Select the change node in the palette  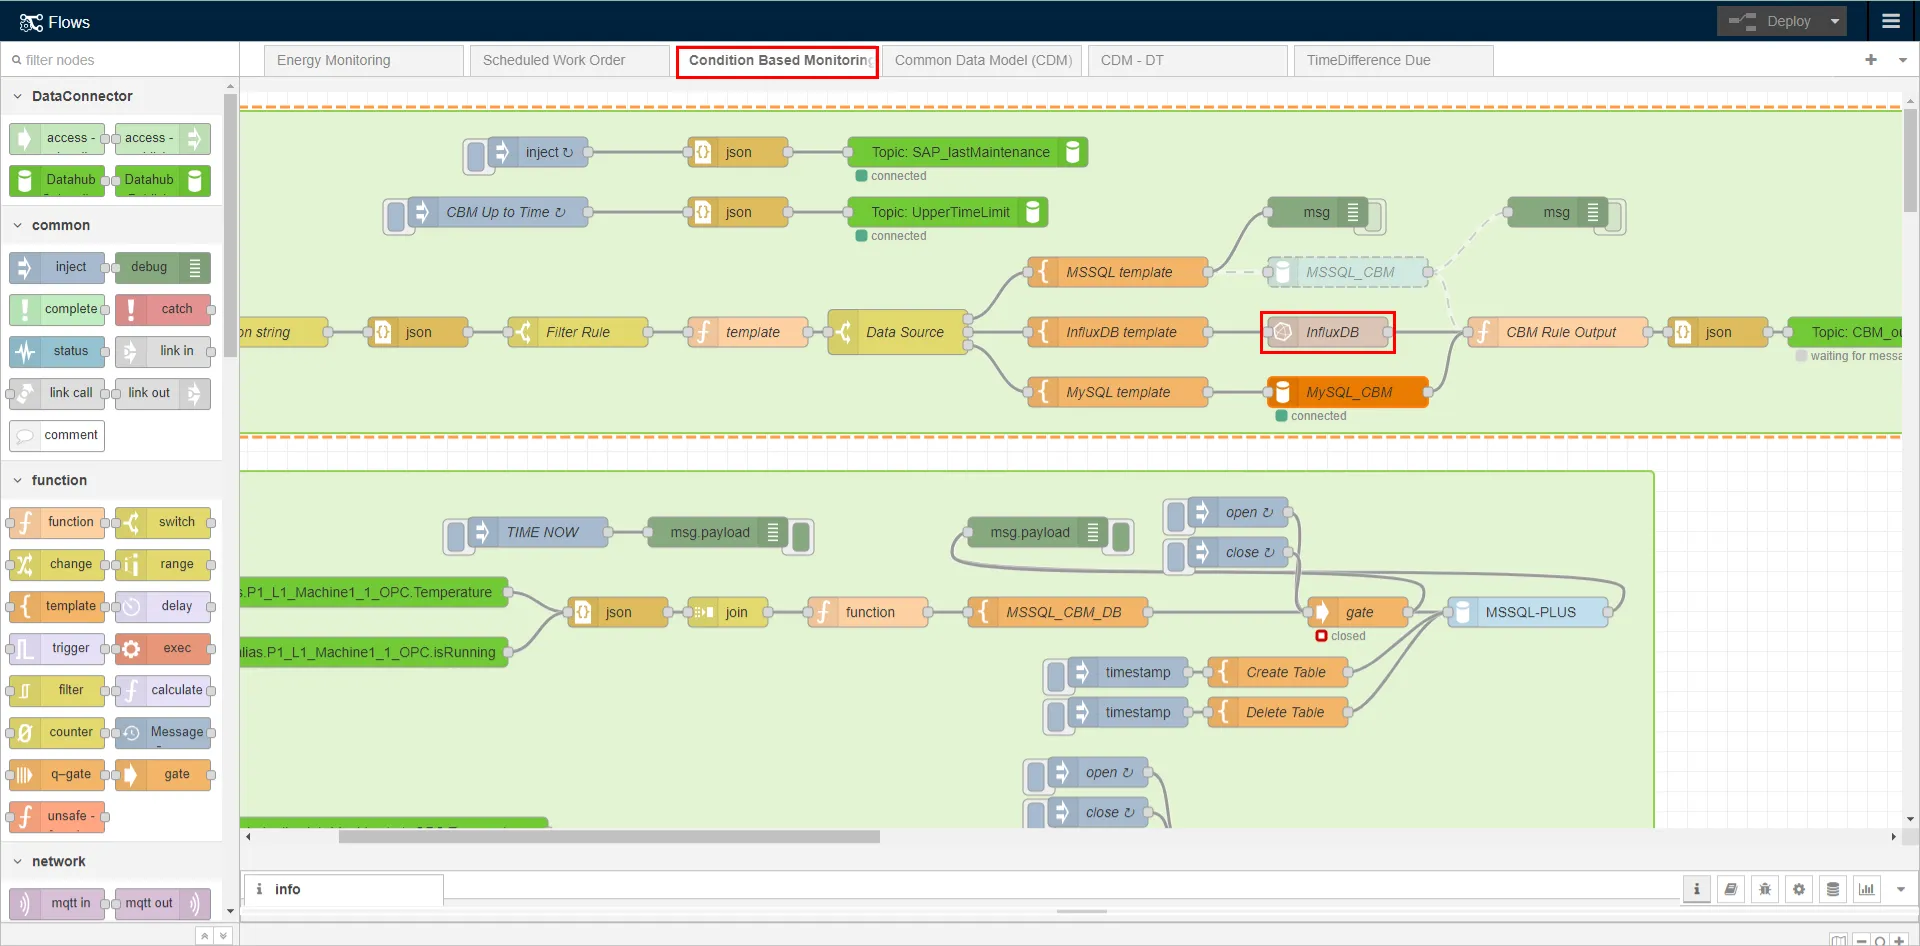point(57,564)
